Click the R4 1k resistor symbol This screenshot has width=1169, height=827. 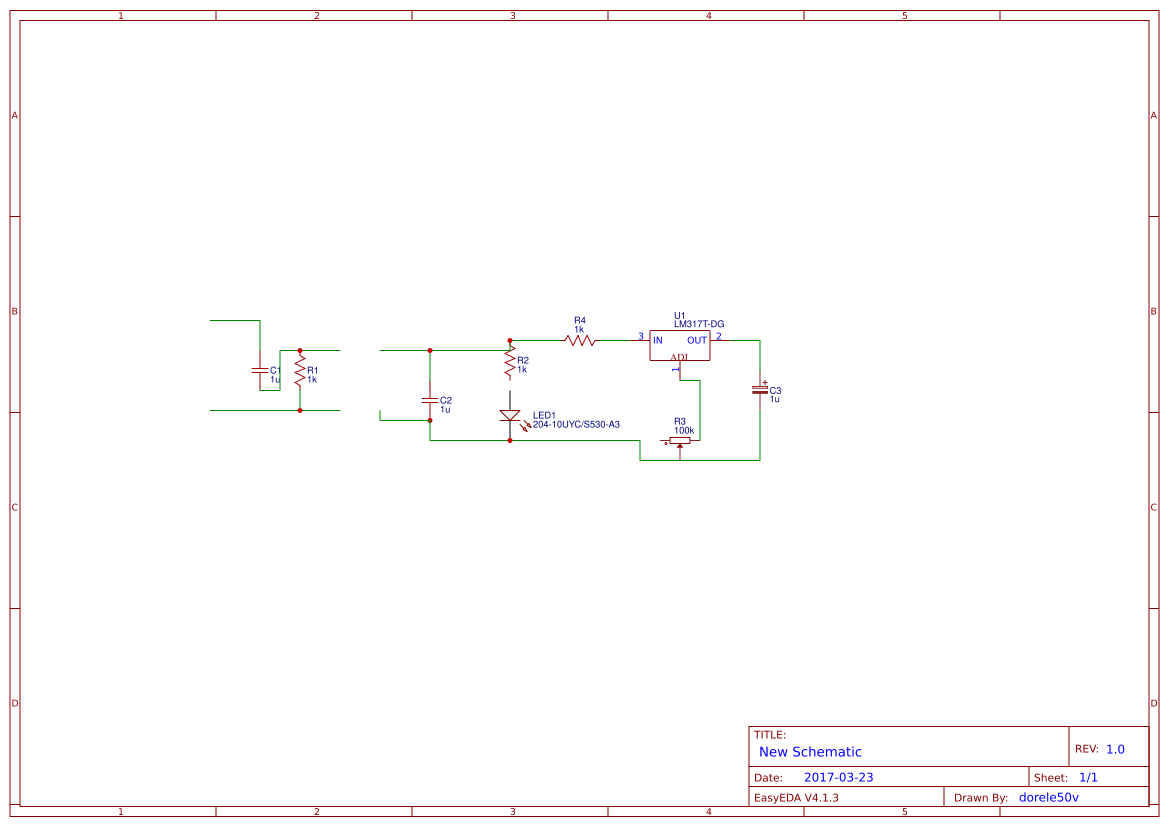coord(579,341)
